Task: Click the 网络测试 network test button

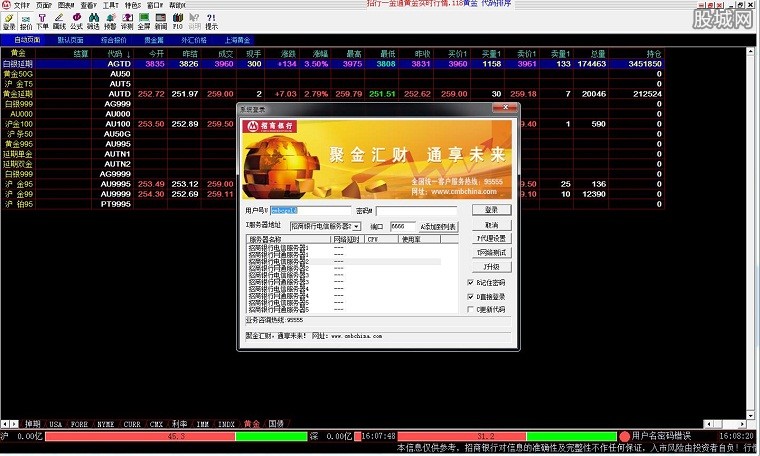Action: click(491, 252)
